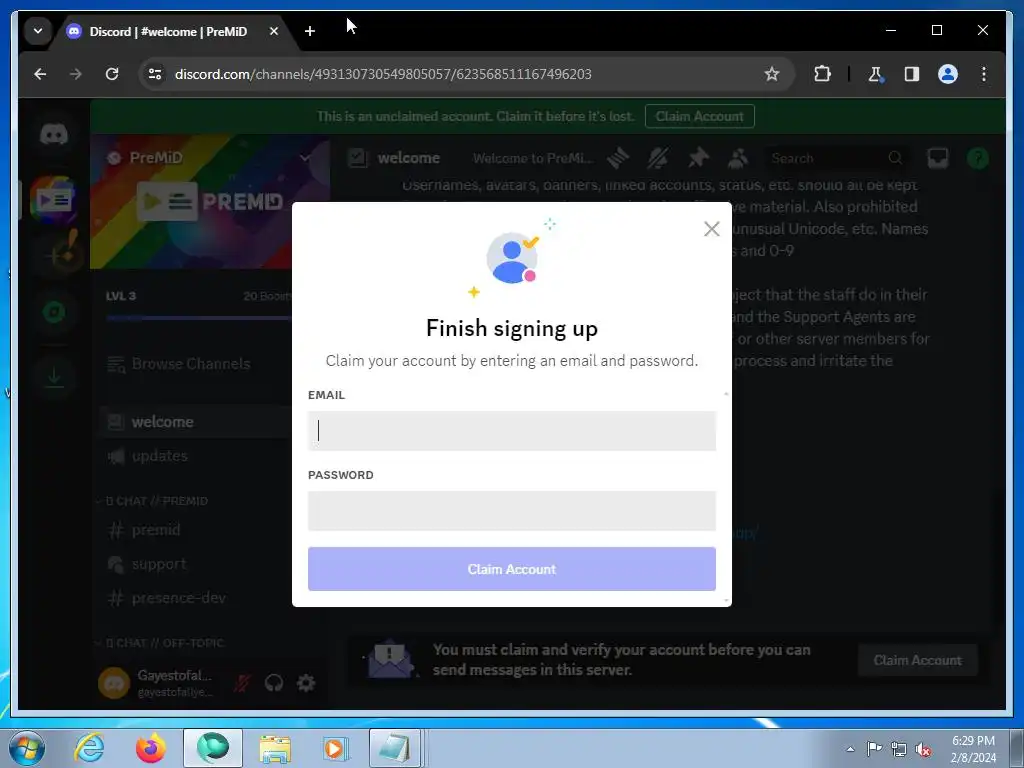Image resolution: width=1024 pixels, height=768 pixels.
Task: Open the Threads icon in channel header
Action: [x=618, y=158]
